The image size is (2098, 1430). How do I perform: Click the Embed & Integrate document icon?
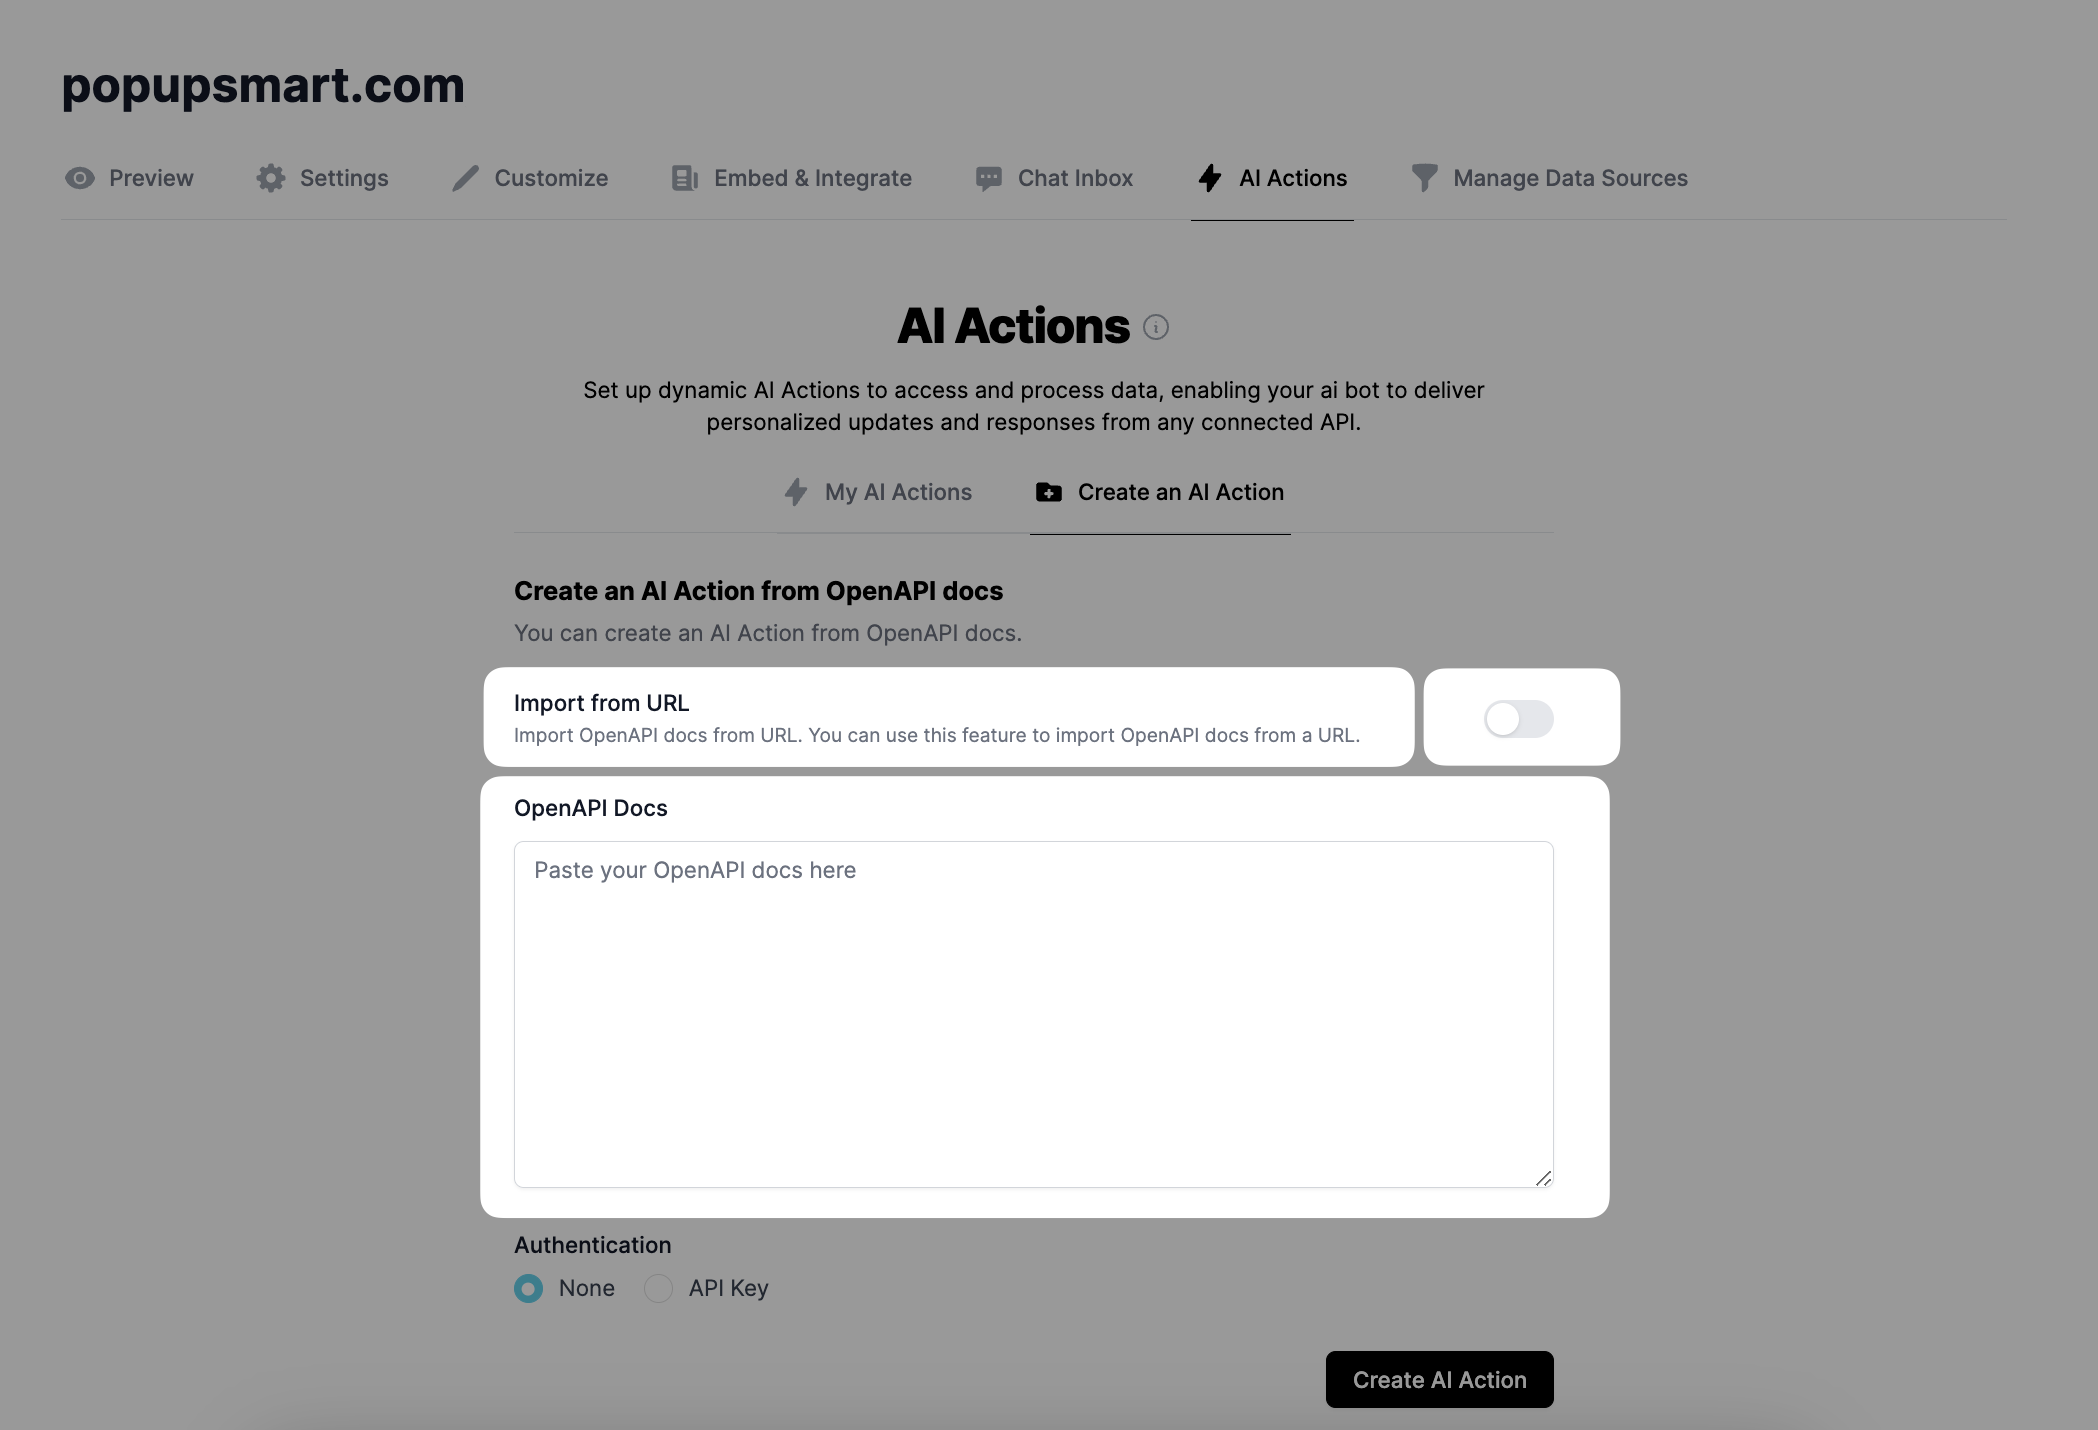point(686,177)
